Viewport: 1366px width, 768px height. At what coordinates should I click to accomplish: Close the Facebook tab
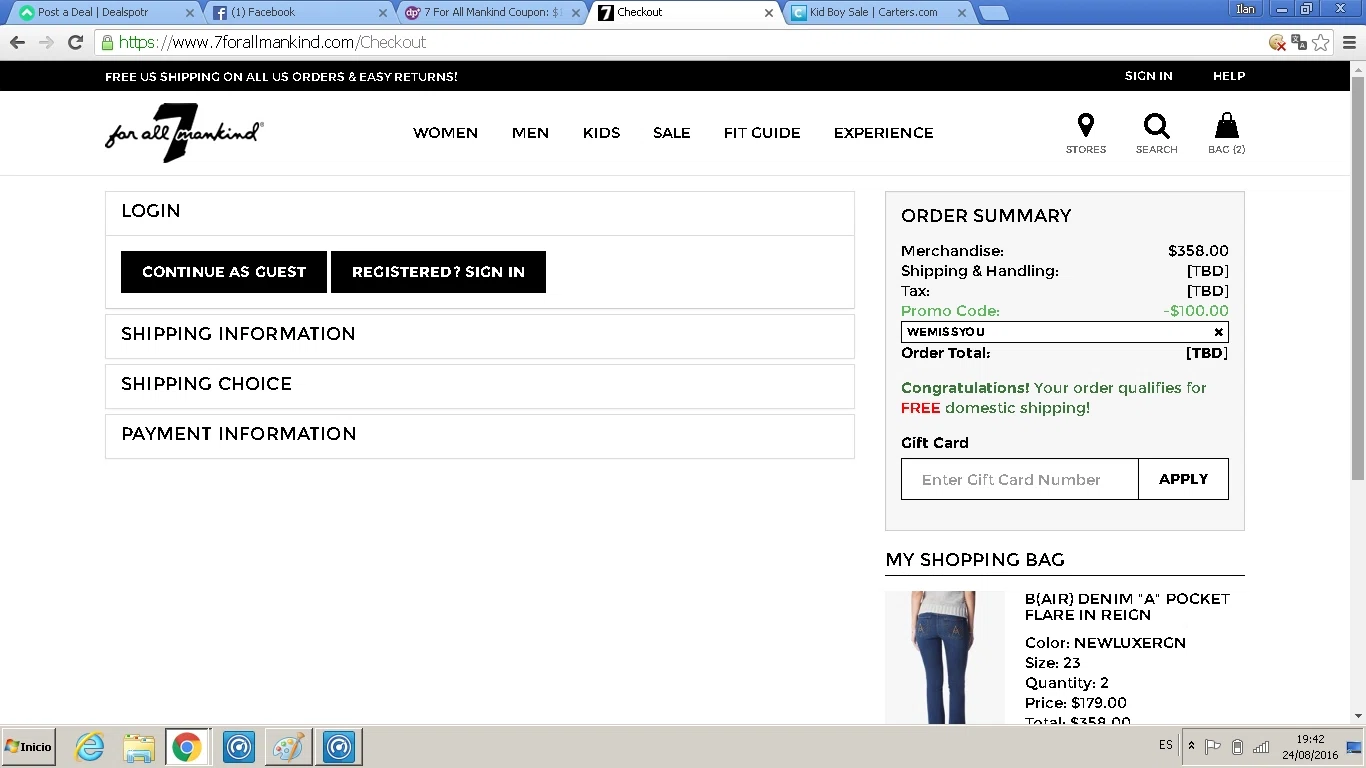point(382,13)
